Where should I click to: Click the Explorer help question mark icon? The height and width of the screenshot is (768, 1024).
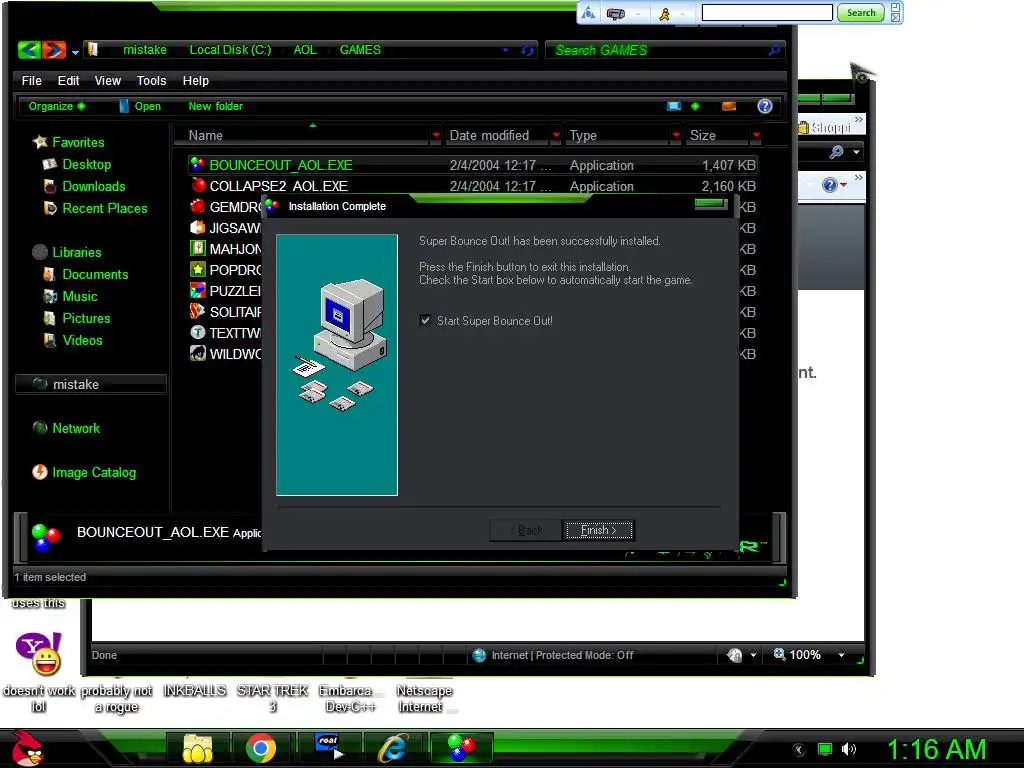[765, 106]
